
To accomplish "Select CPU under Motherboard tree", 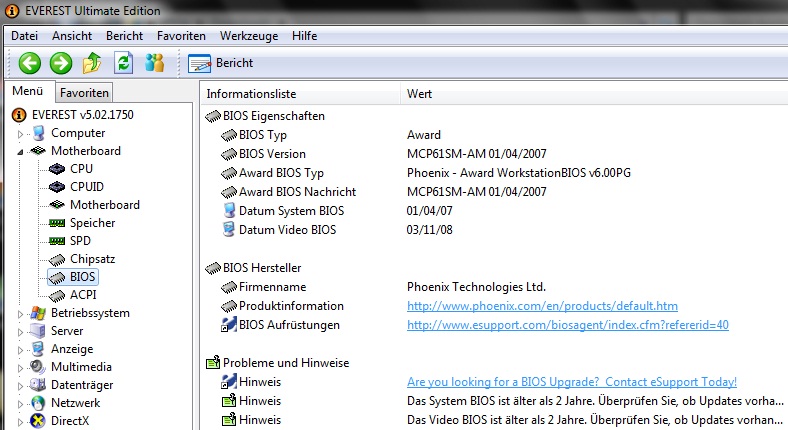I will click(81, 169).
